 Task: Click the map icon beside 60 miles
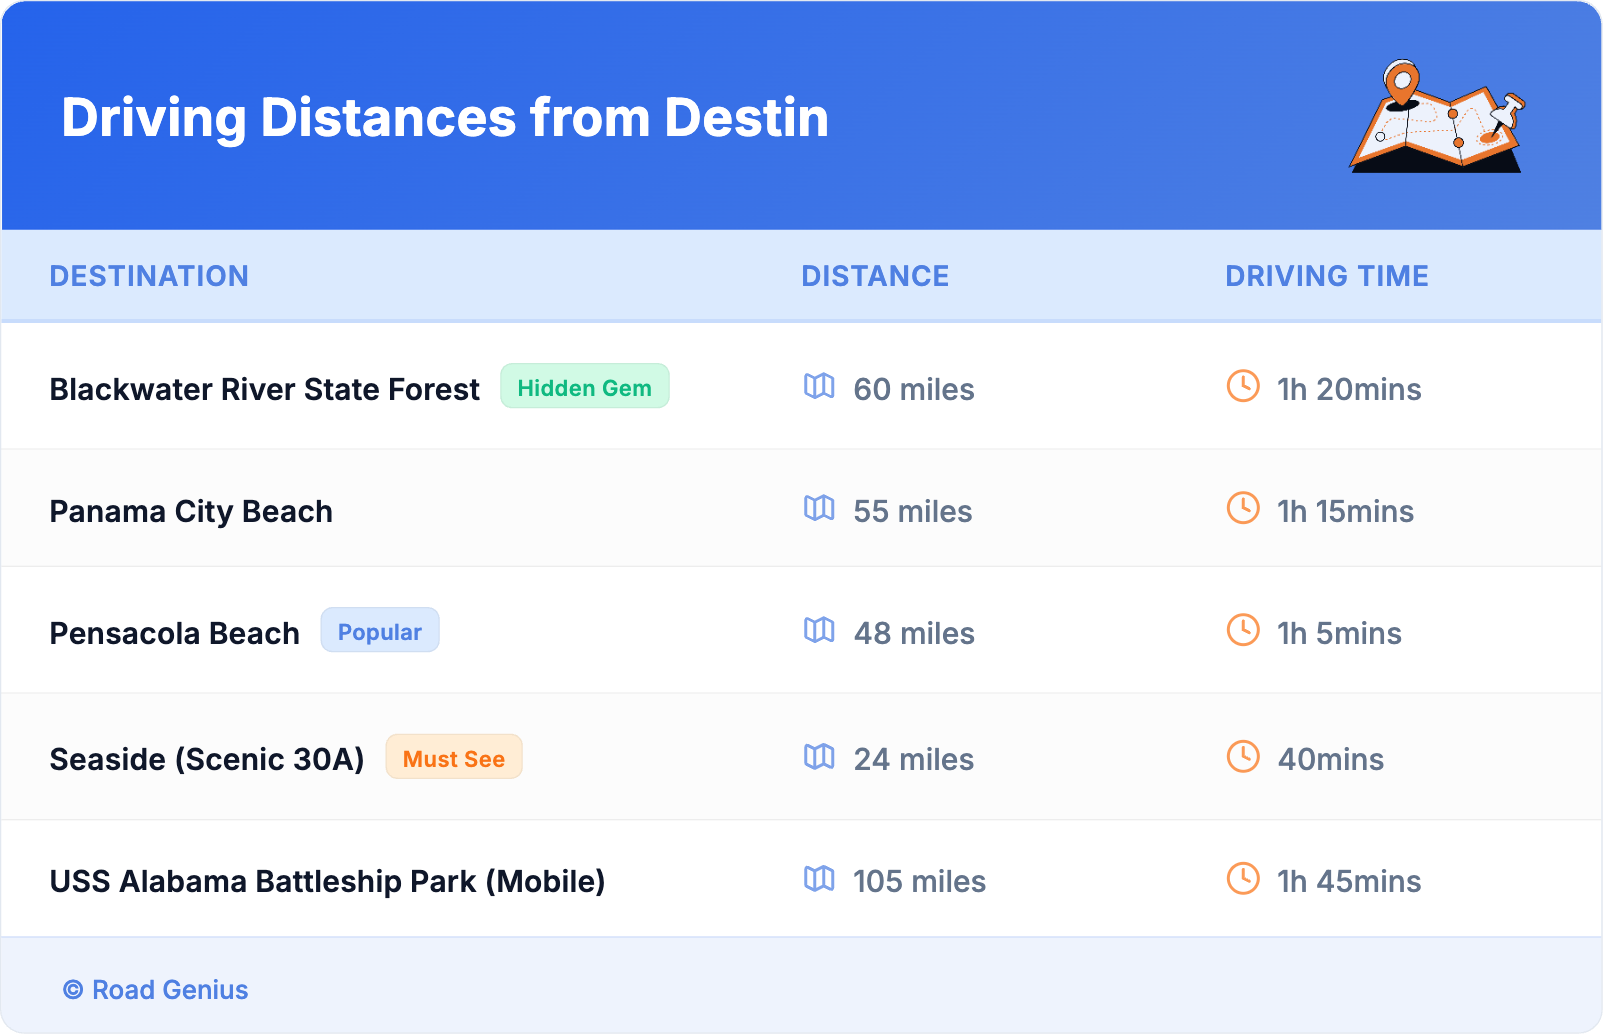pos(819,386)
